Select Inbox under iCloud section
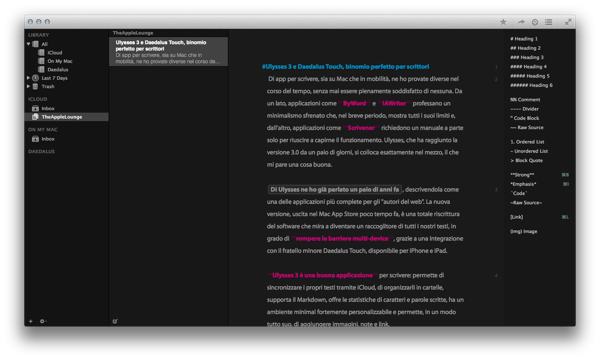Image resolution: width=600 pixels, height=360 pixels. tap(48, 108)
